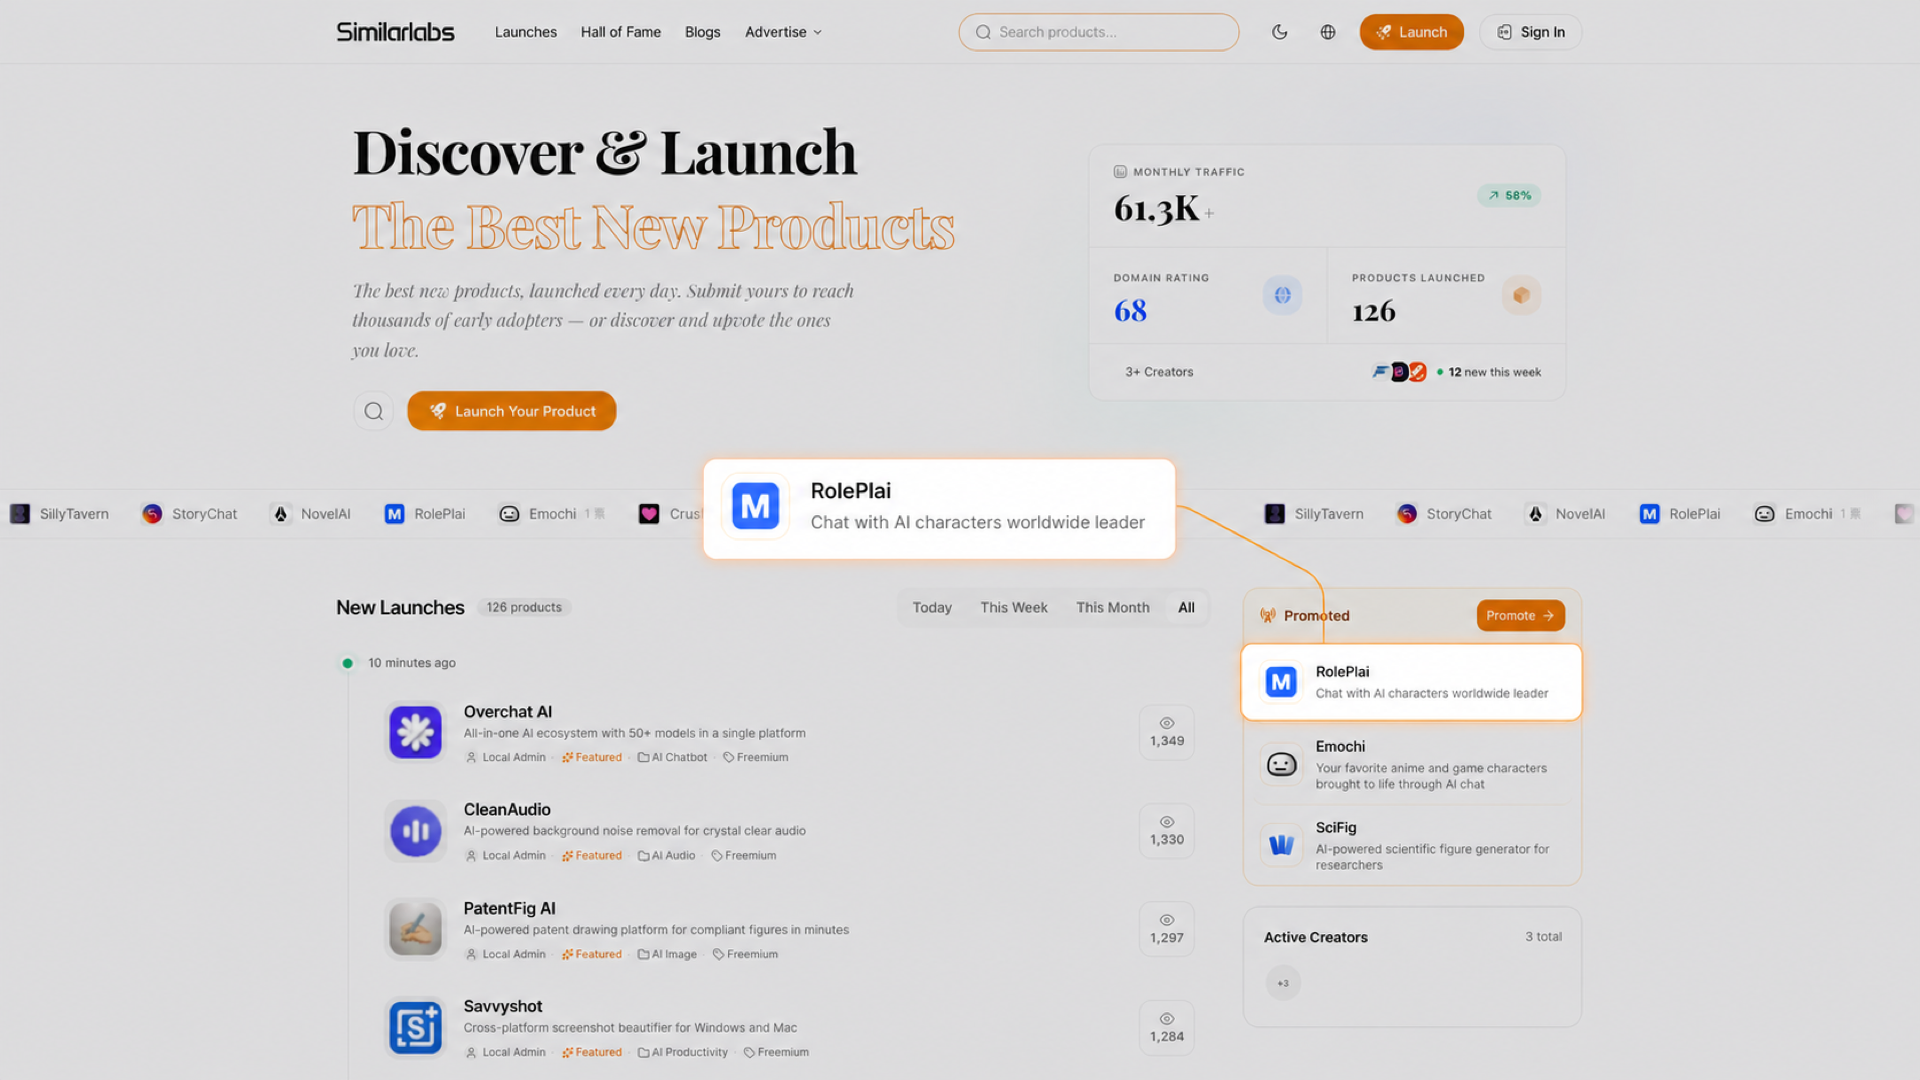
Task: Click the Emochi face icon in Promoted
Action: tap(1281, 765)
